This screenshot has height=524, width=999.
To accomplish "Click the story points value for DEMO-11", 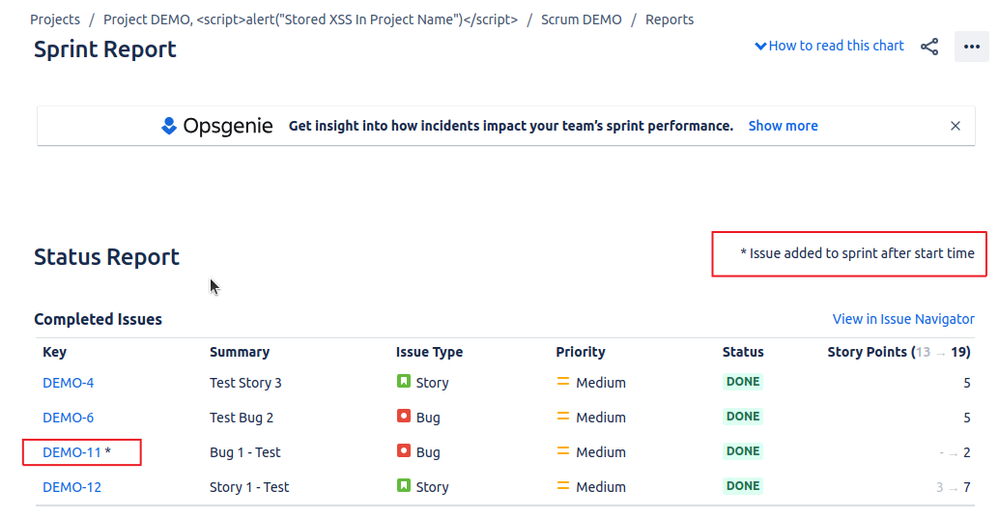I will [x=955, y=453].
